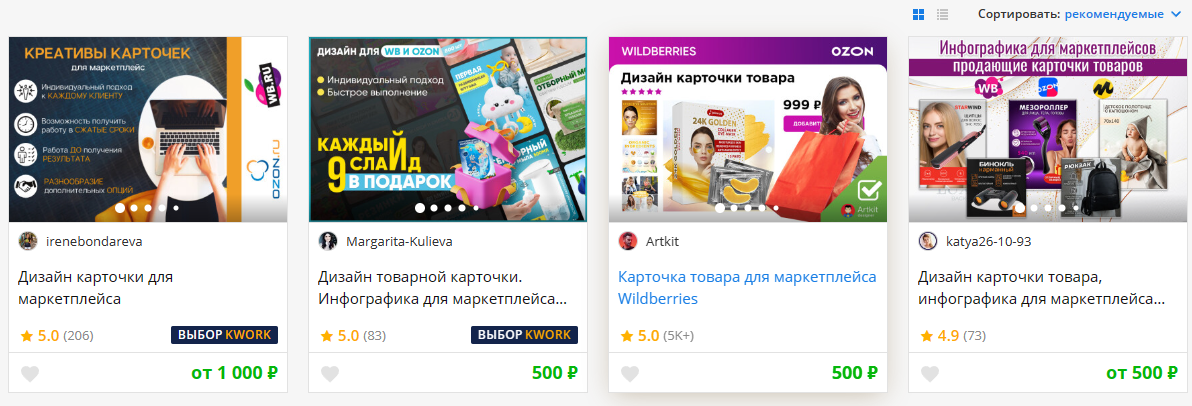The image size is (1192, 406).
Task: Click the 'Выбор Kwork' badge on first gig
Action: 225,335
